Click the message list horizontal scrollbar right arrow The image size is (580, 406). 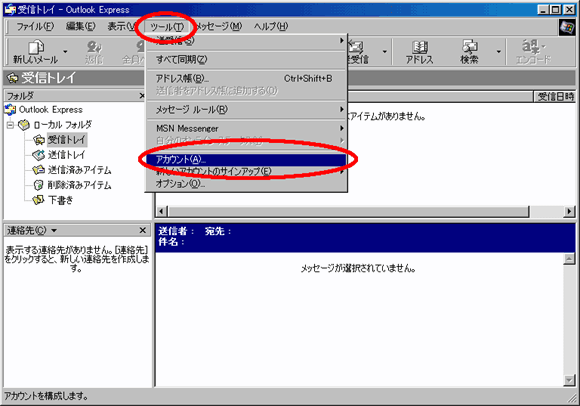(569, 212)
